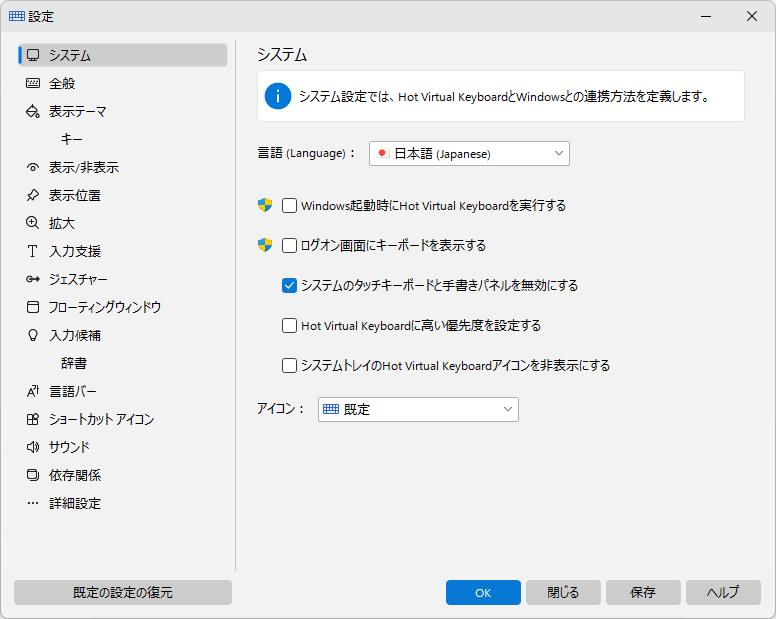Click the Japanese flag icon in language box
The width and height of the screenshot is (776, 619).
click(x=382, y=153)
